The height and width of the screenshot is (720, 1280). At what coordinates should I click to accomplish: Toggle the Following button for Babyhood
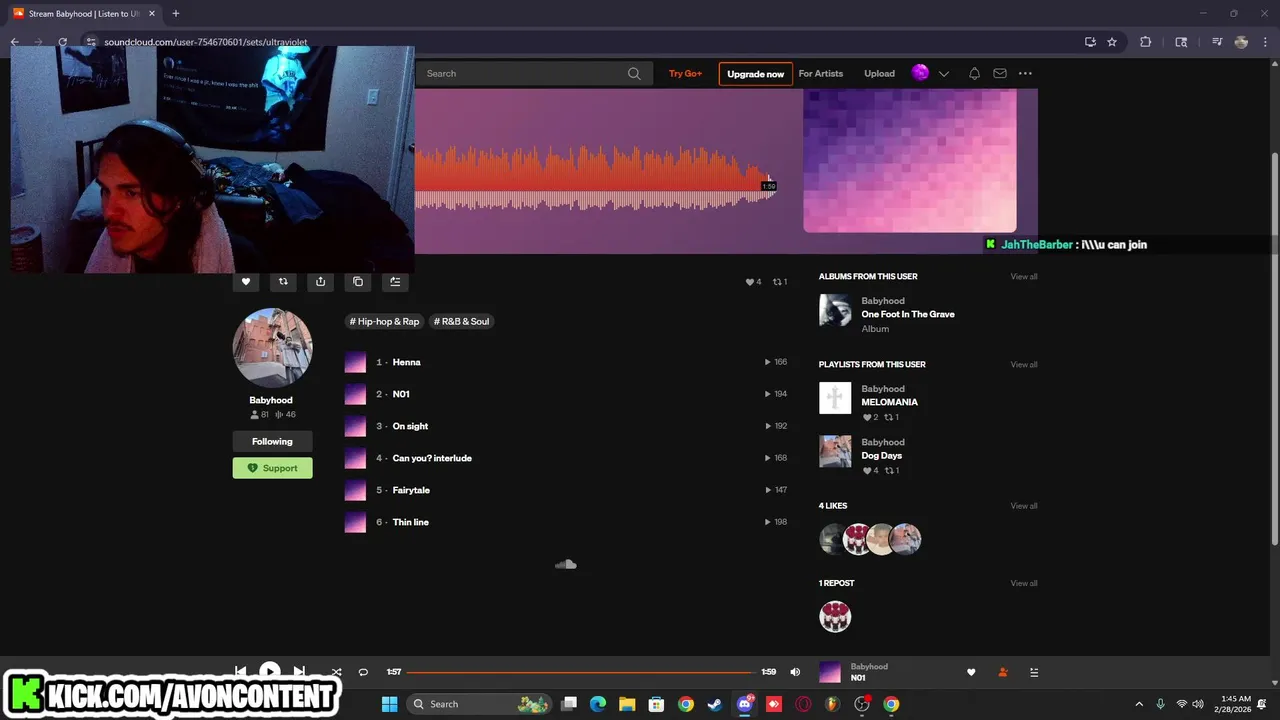272,441
